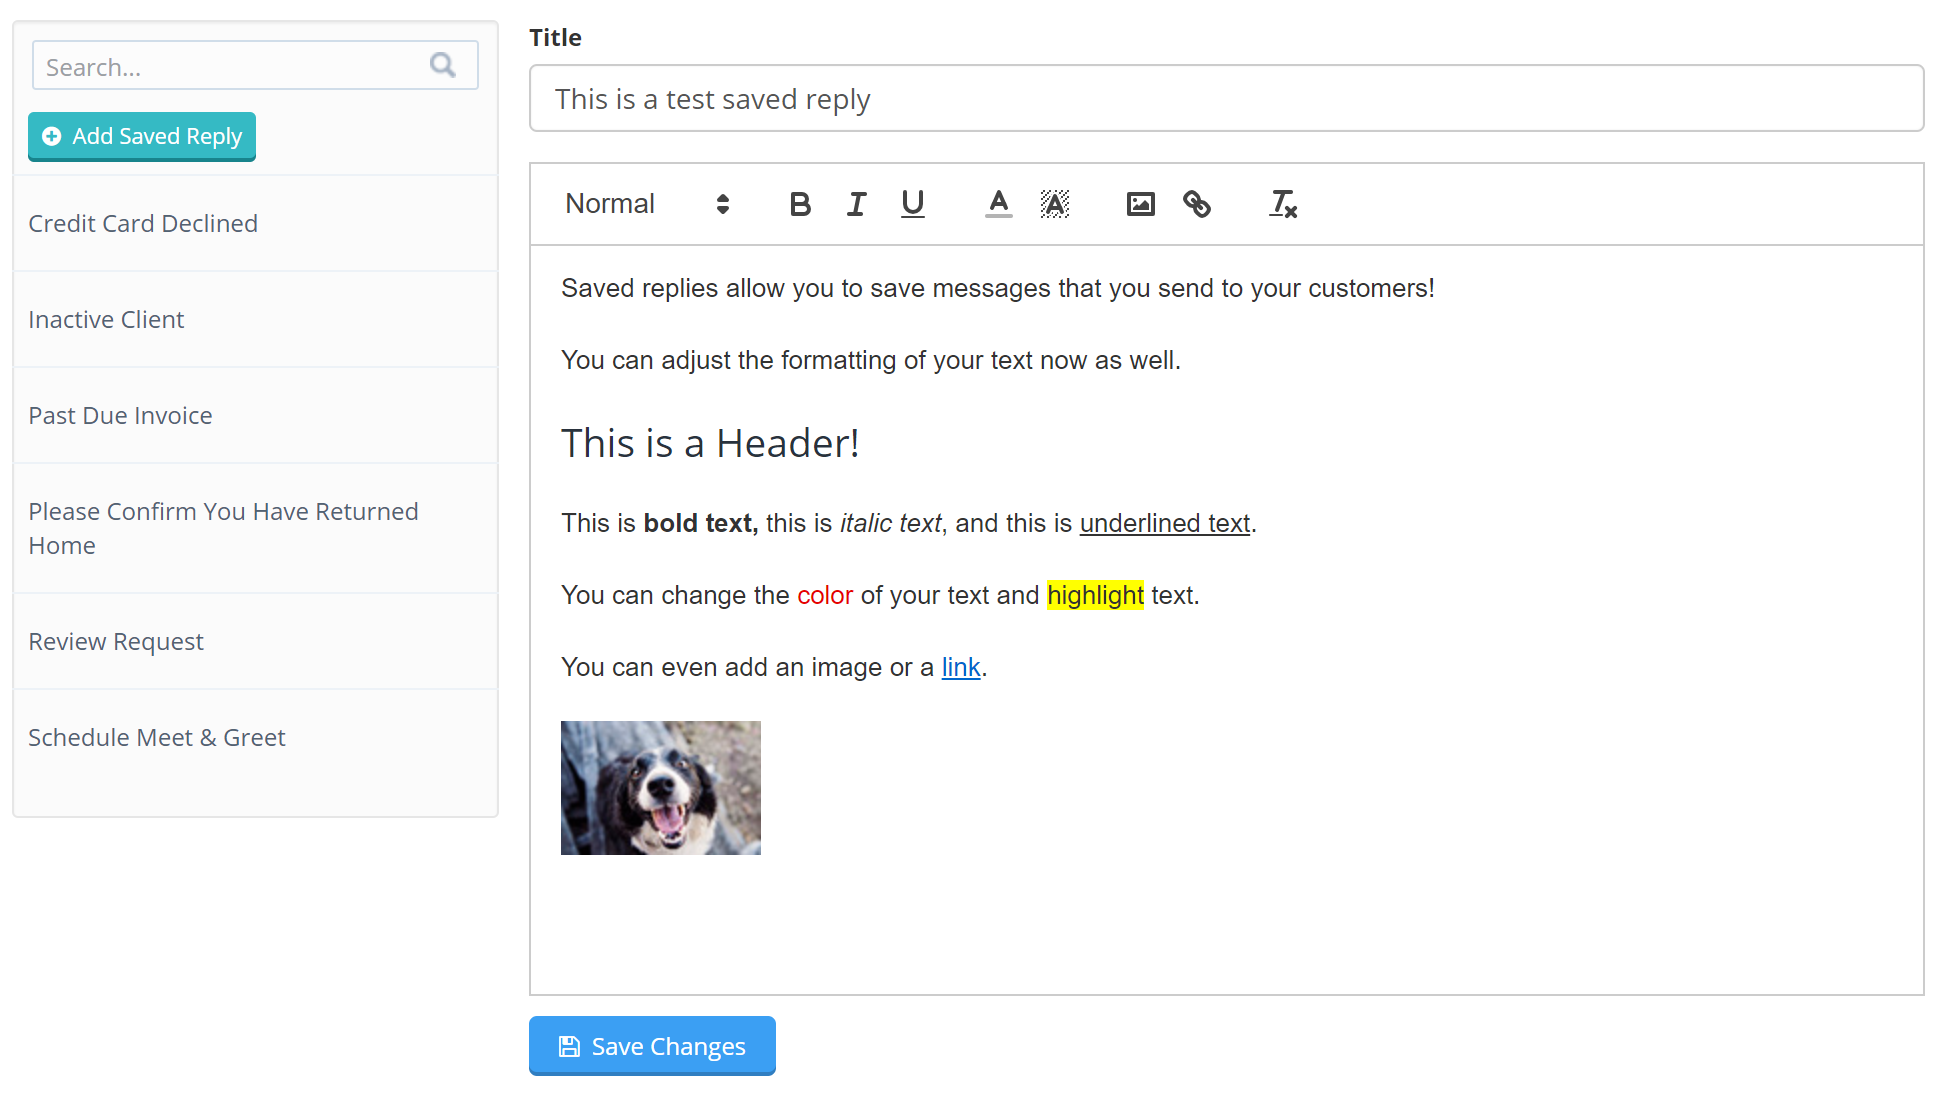Click the Add Saved Reply button
The width and height of the screenshot is (1947, 1103).
pyautogui.click(x=142, y=135)
